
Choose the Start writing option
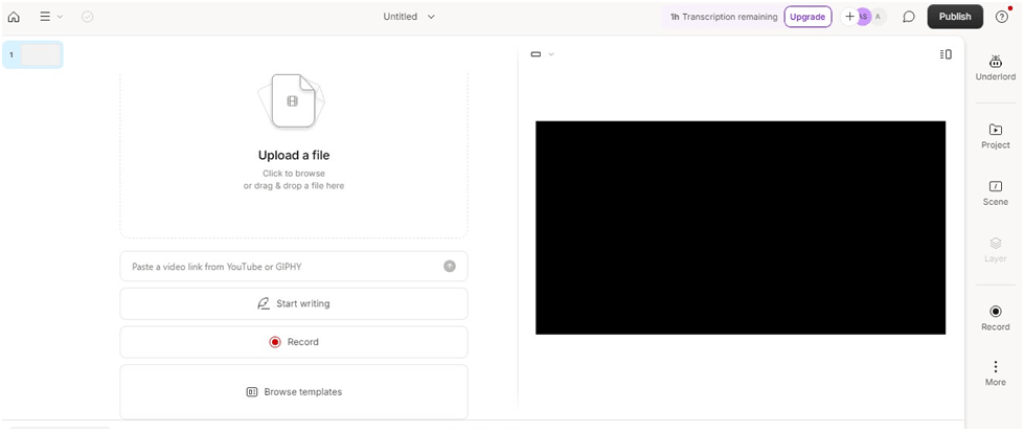click(x=293, y=304)
